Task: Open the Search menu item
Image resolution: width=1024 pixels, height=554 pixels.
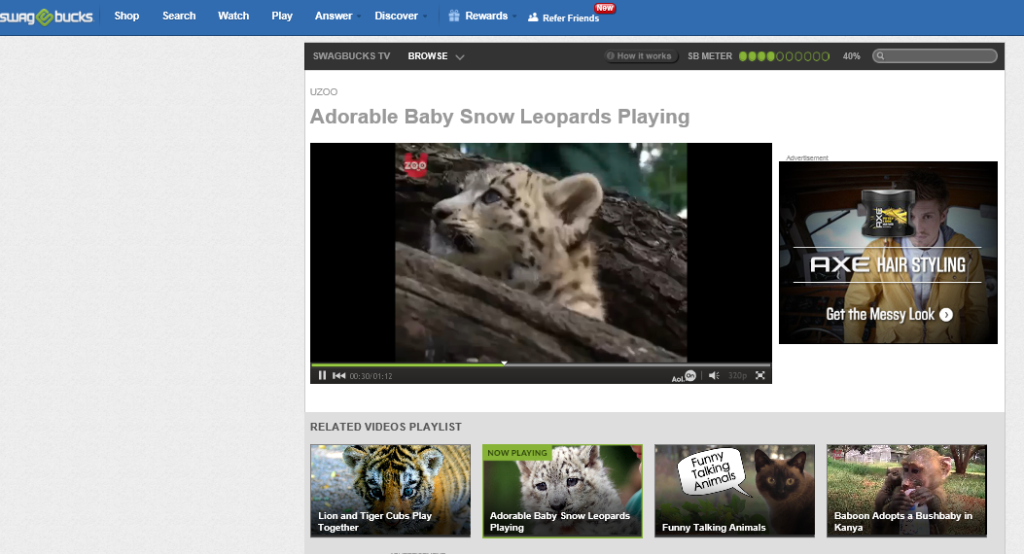Action: (179, 16)
